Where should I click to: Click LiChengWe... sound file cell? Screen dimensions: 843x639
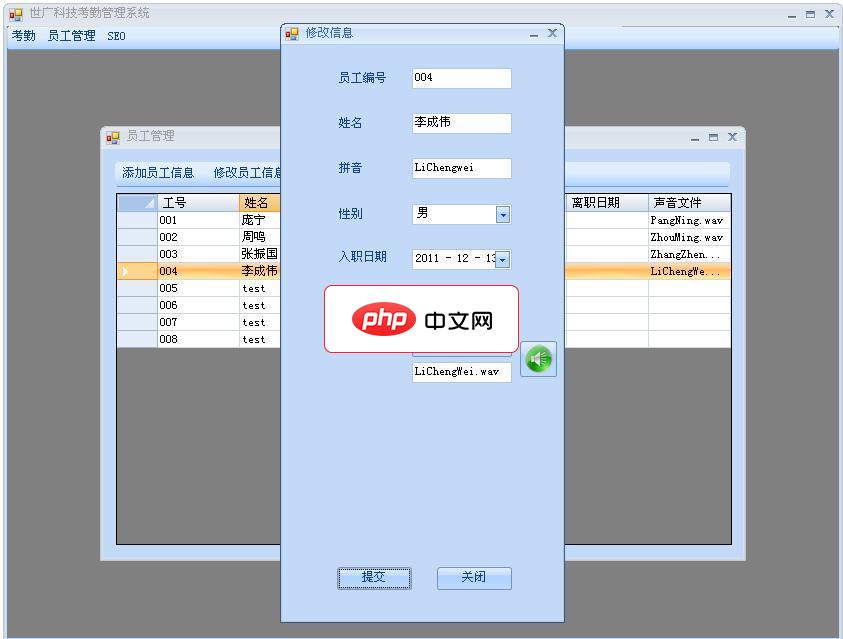pyautogui.click(x=690, y=271)
